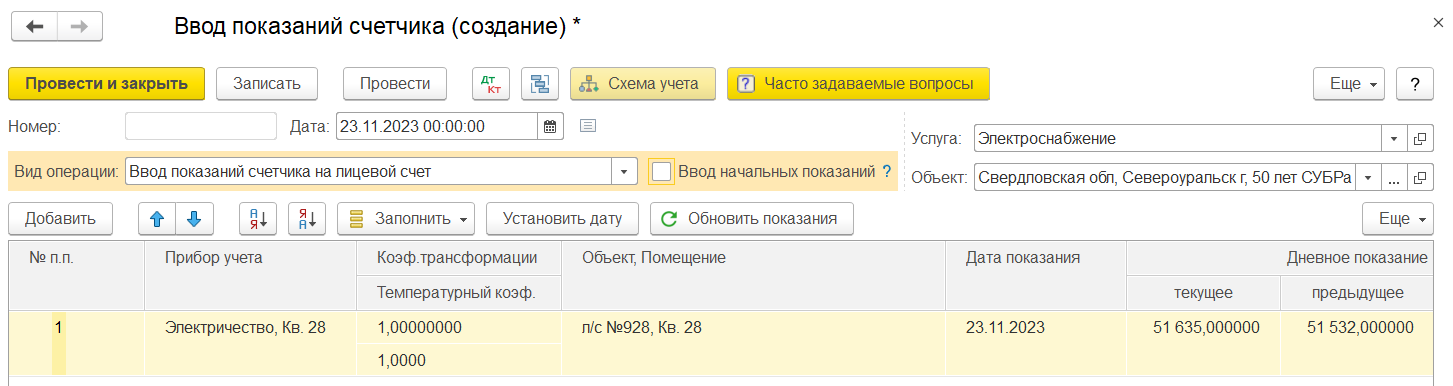Click the Провести button
Viewport: 1453px width, 386px height.
coord(395,84)
